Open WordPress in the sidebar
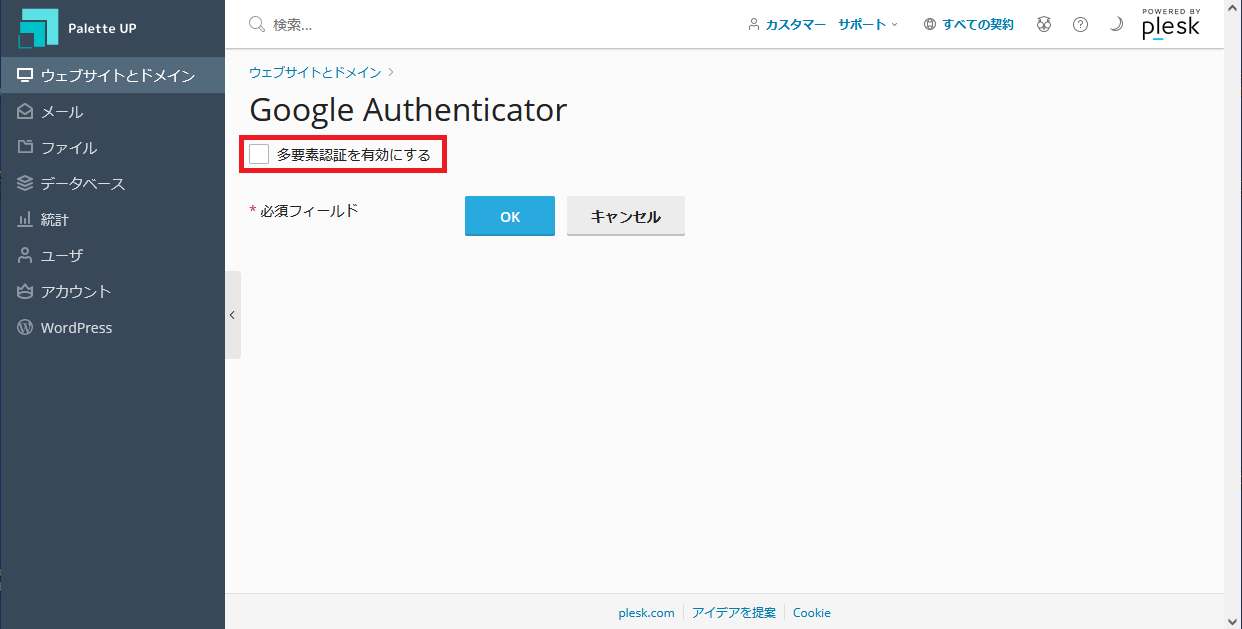 112,328
